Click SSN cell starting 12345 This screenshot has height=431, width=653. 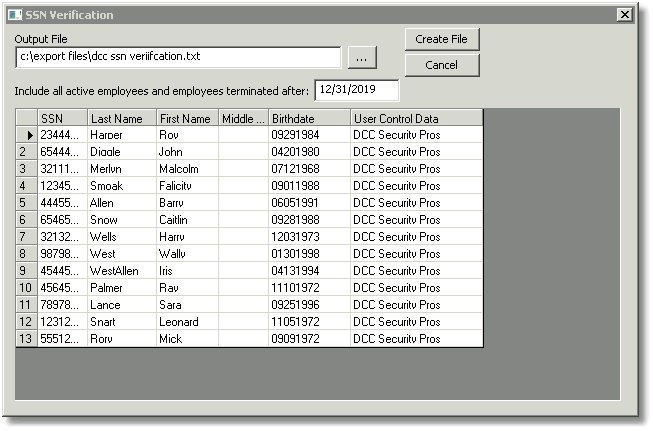tap(62, 186)
